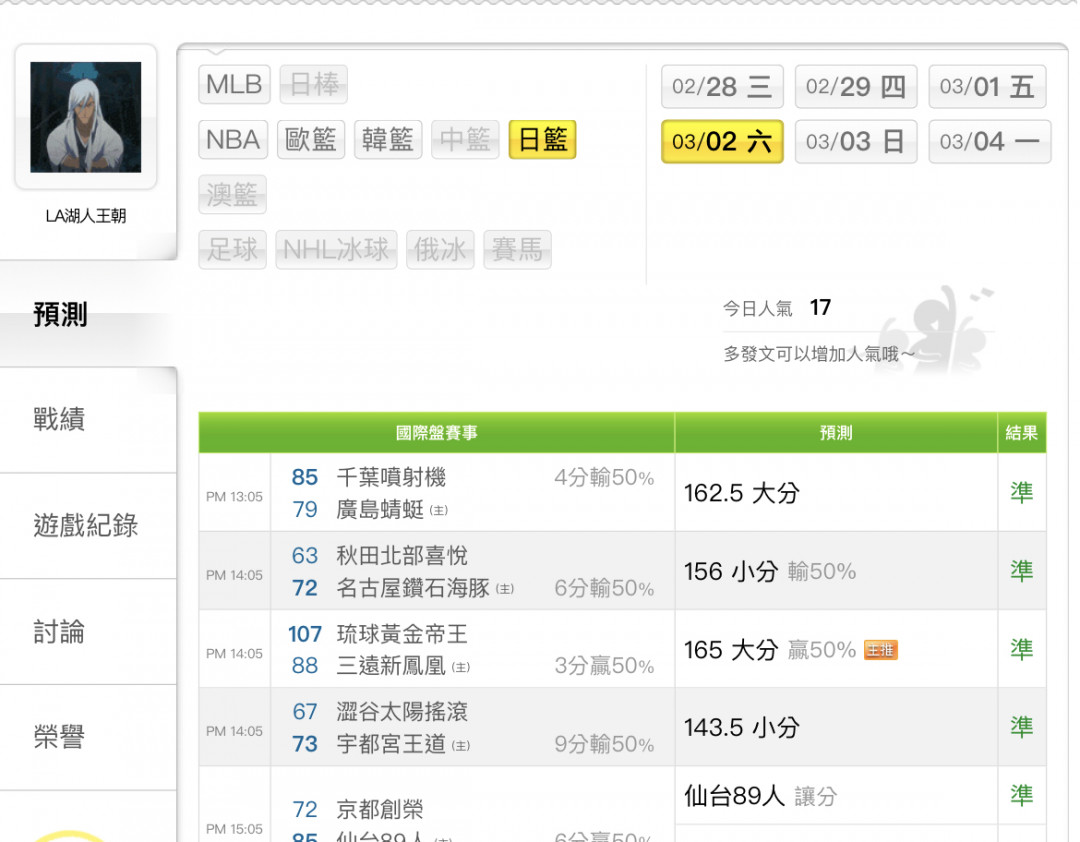Pick the 韓籃 league filter
Image resolution: width=1080 pixels, height=842 pixels.
pos(388,140)
